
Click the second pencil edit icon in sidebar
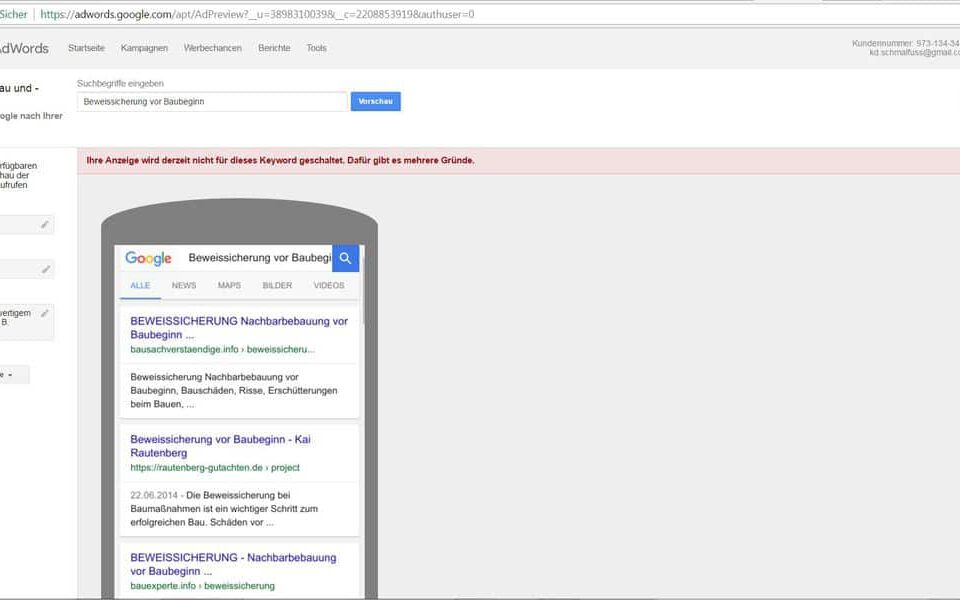pos(45,269)
